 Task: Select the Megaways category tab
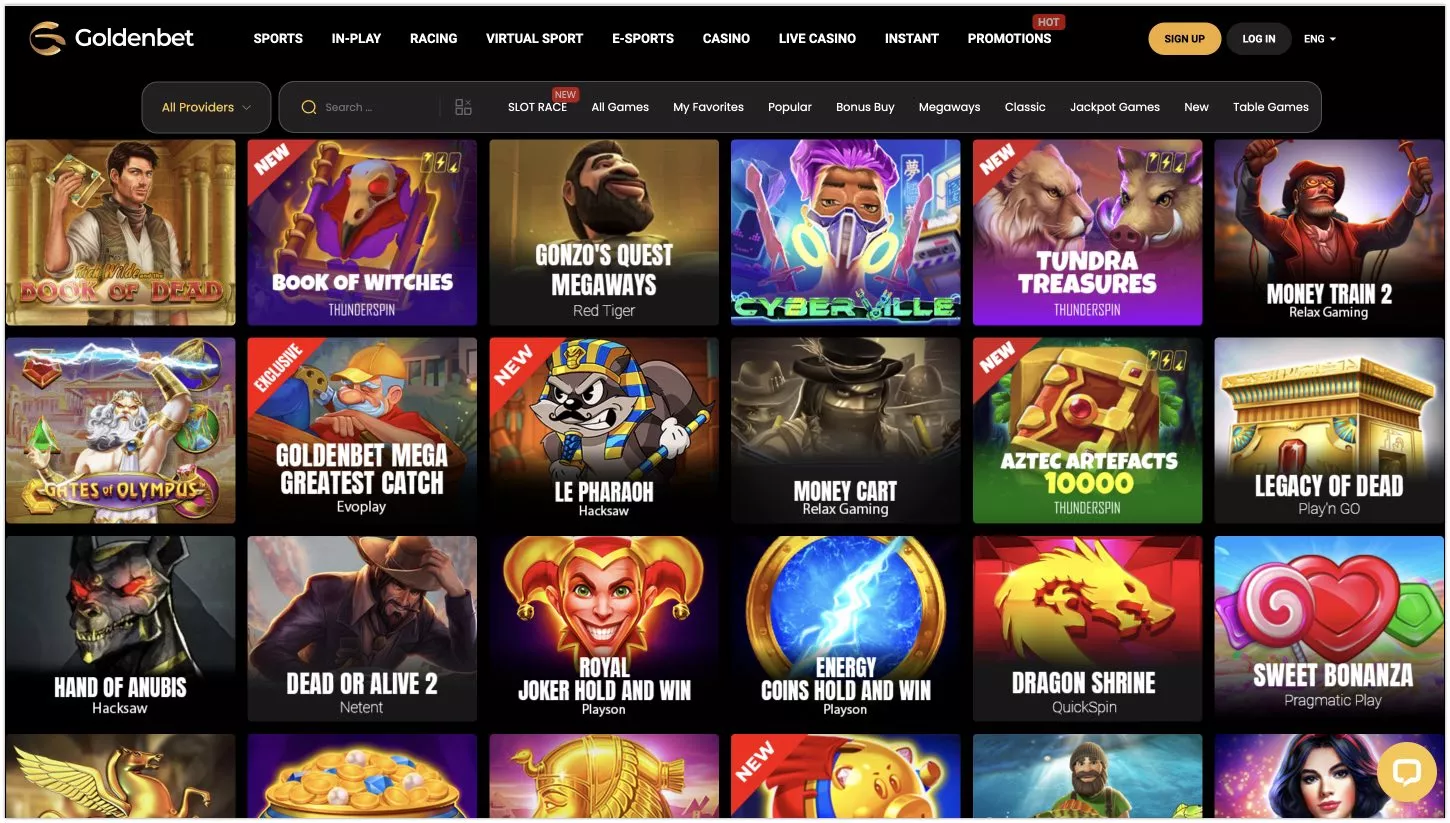tap(949, 107)
